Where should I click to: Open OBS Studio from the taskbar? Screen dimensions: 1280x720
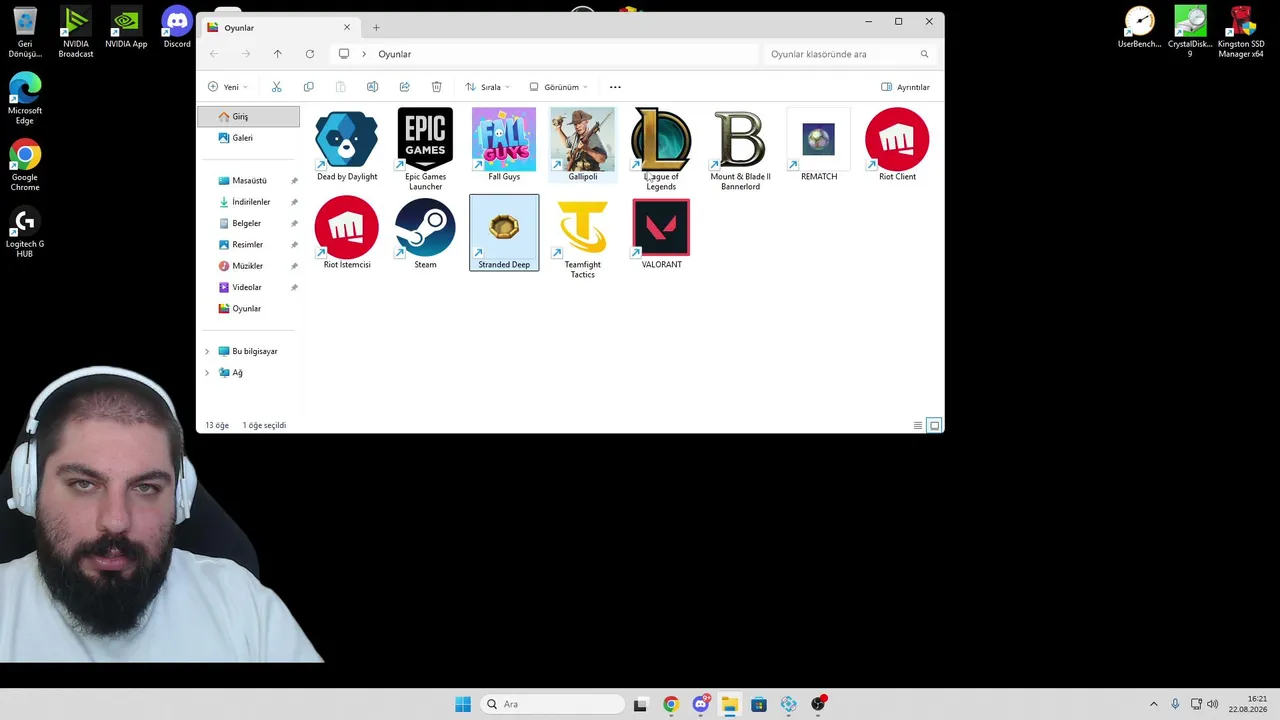coord(818,704)
